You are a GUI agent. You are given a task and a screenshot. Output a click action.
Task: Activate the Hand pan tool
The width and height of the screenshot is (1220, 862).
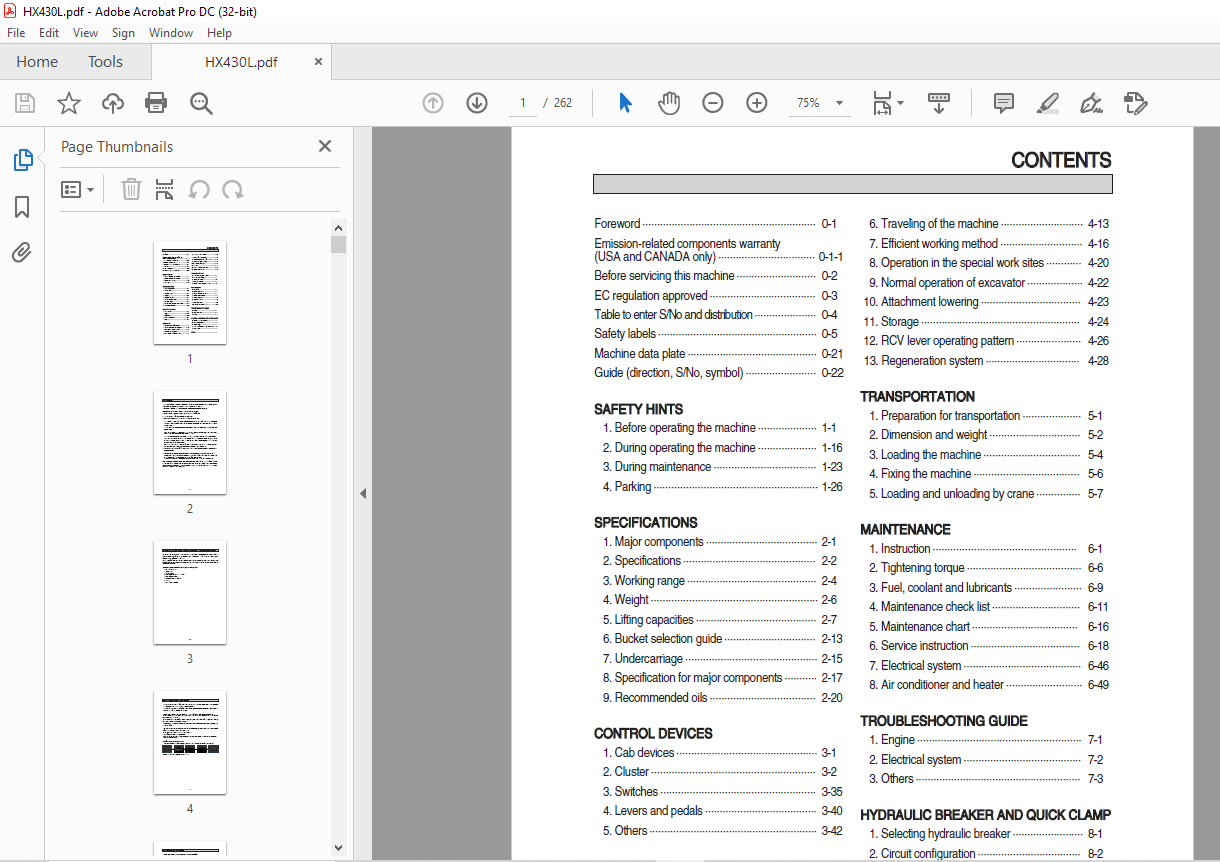pos(668,103)
